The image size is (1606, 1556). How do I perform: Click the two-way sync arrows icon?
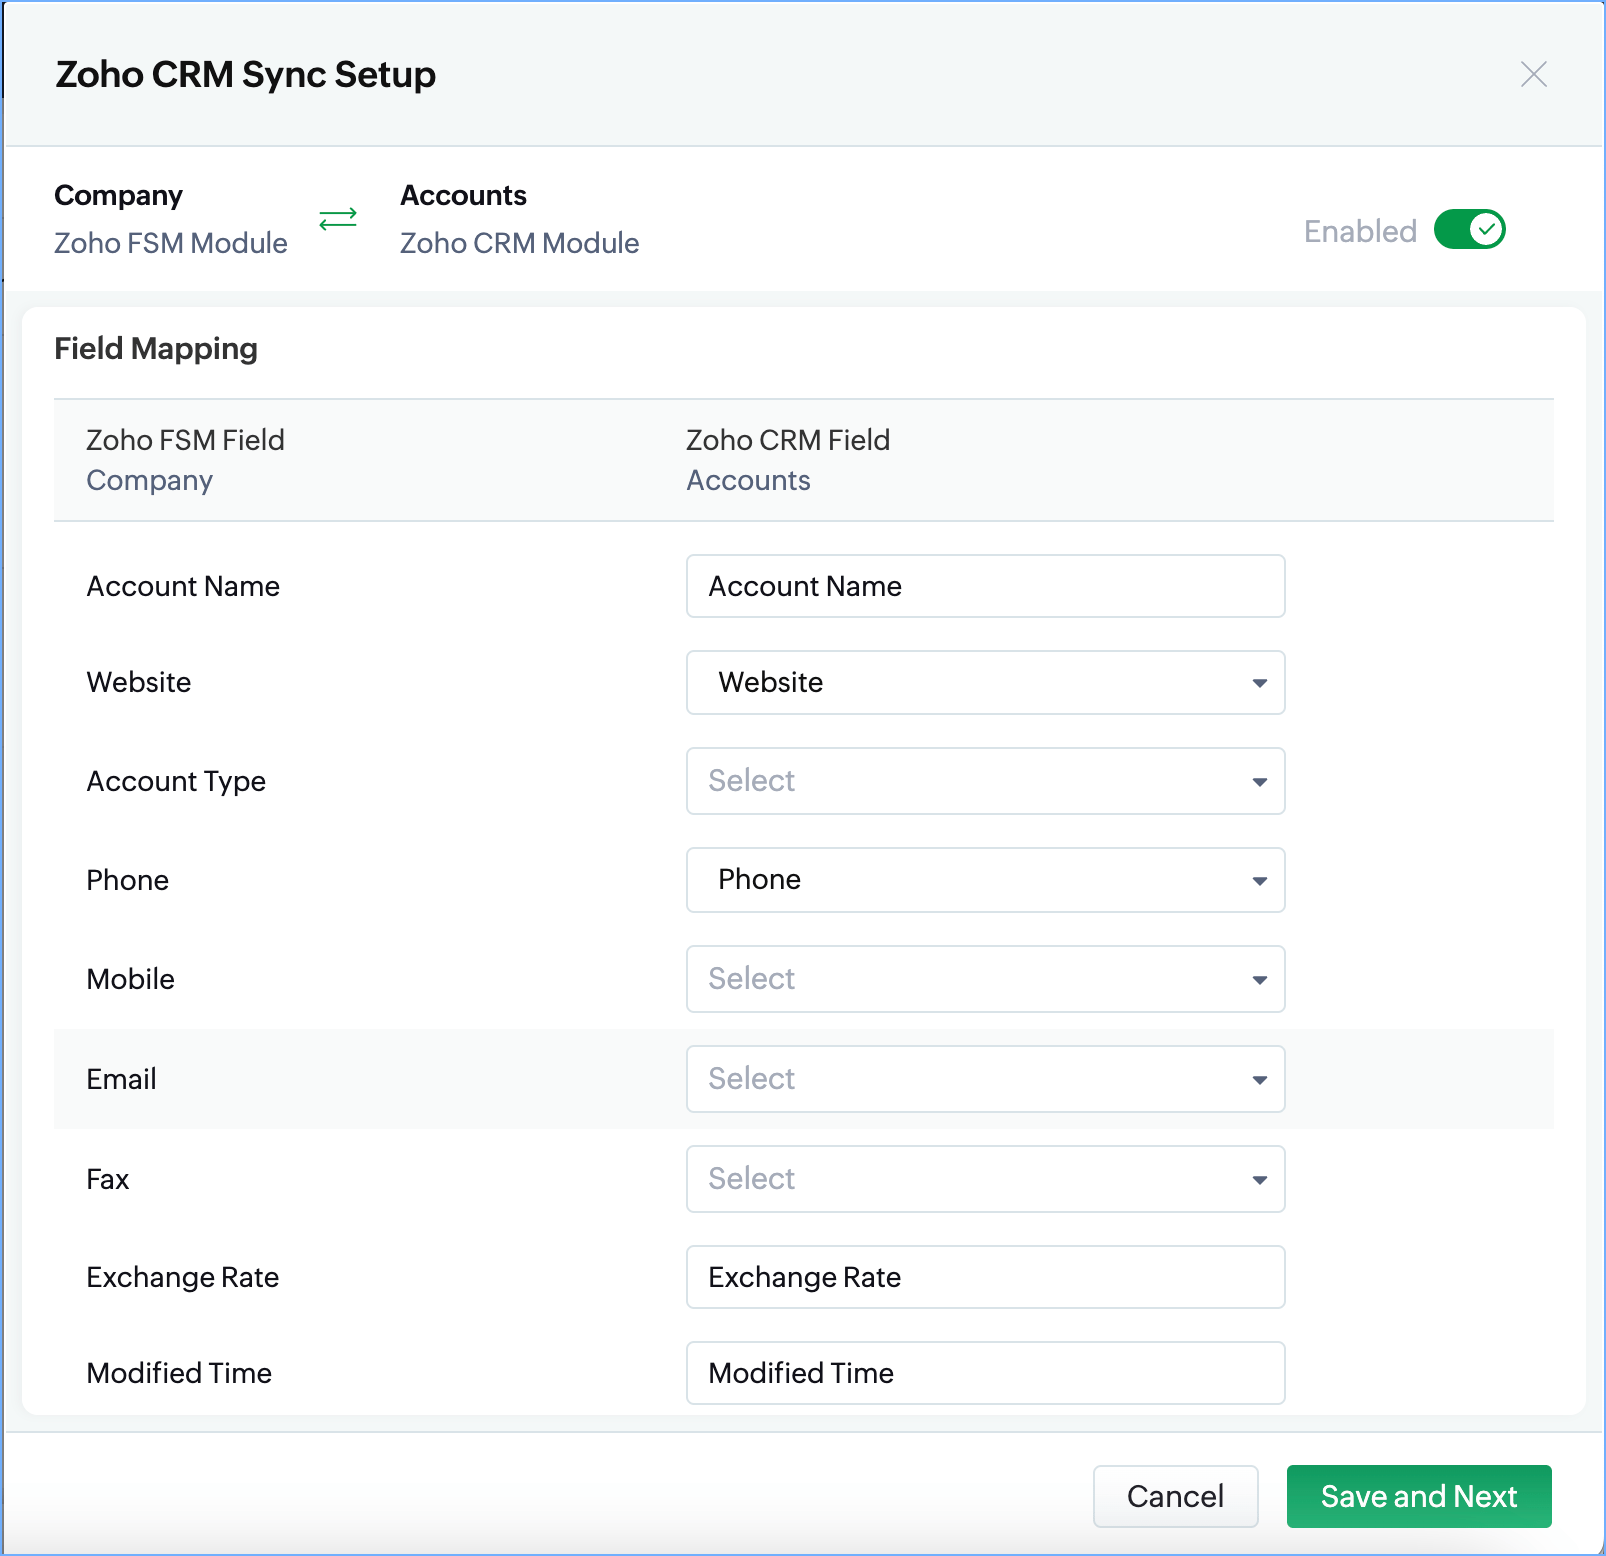[x=338, y=219]
